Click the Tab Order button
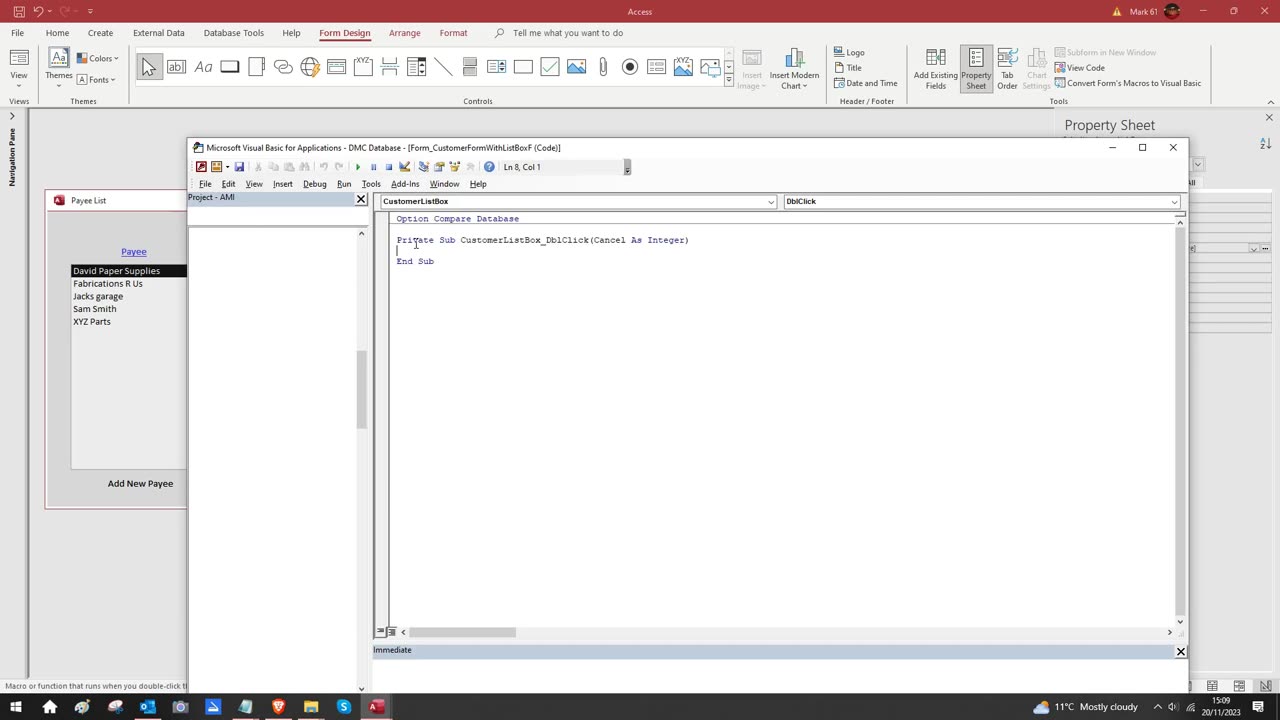Image resolution: width=1280 pixels, height=720 pixels. pos(1007,69)
